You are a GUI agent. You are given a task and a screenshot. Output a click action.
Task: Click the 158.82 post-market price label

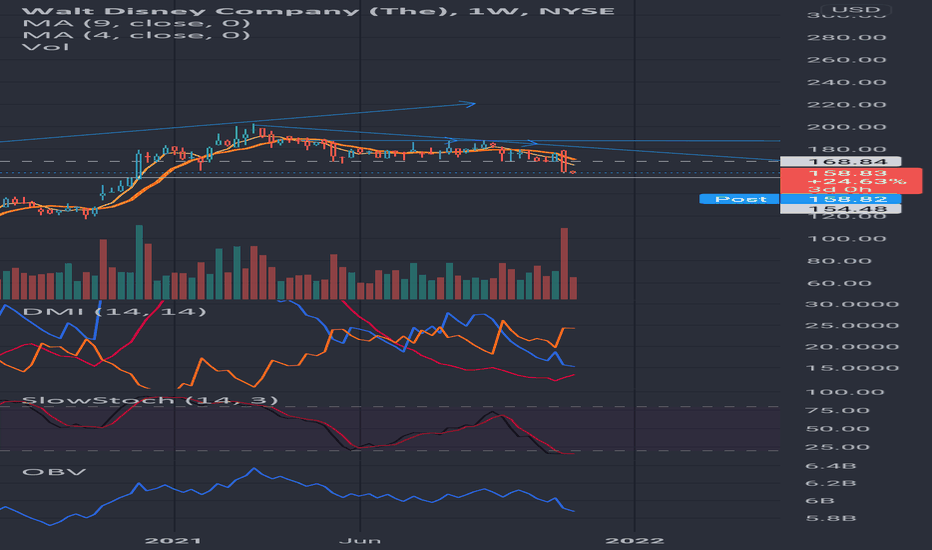840,199
